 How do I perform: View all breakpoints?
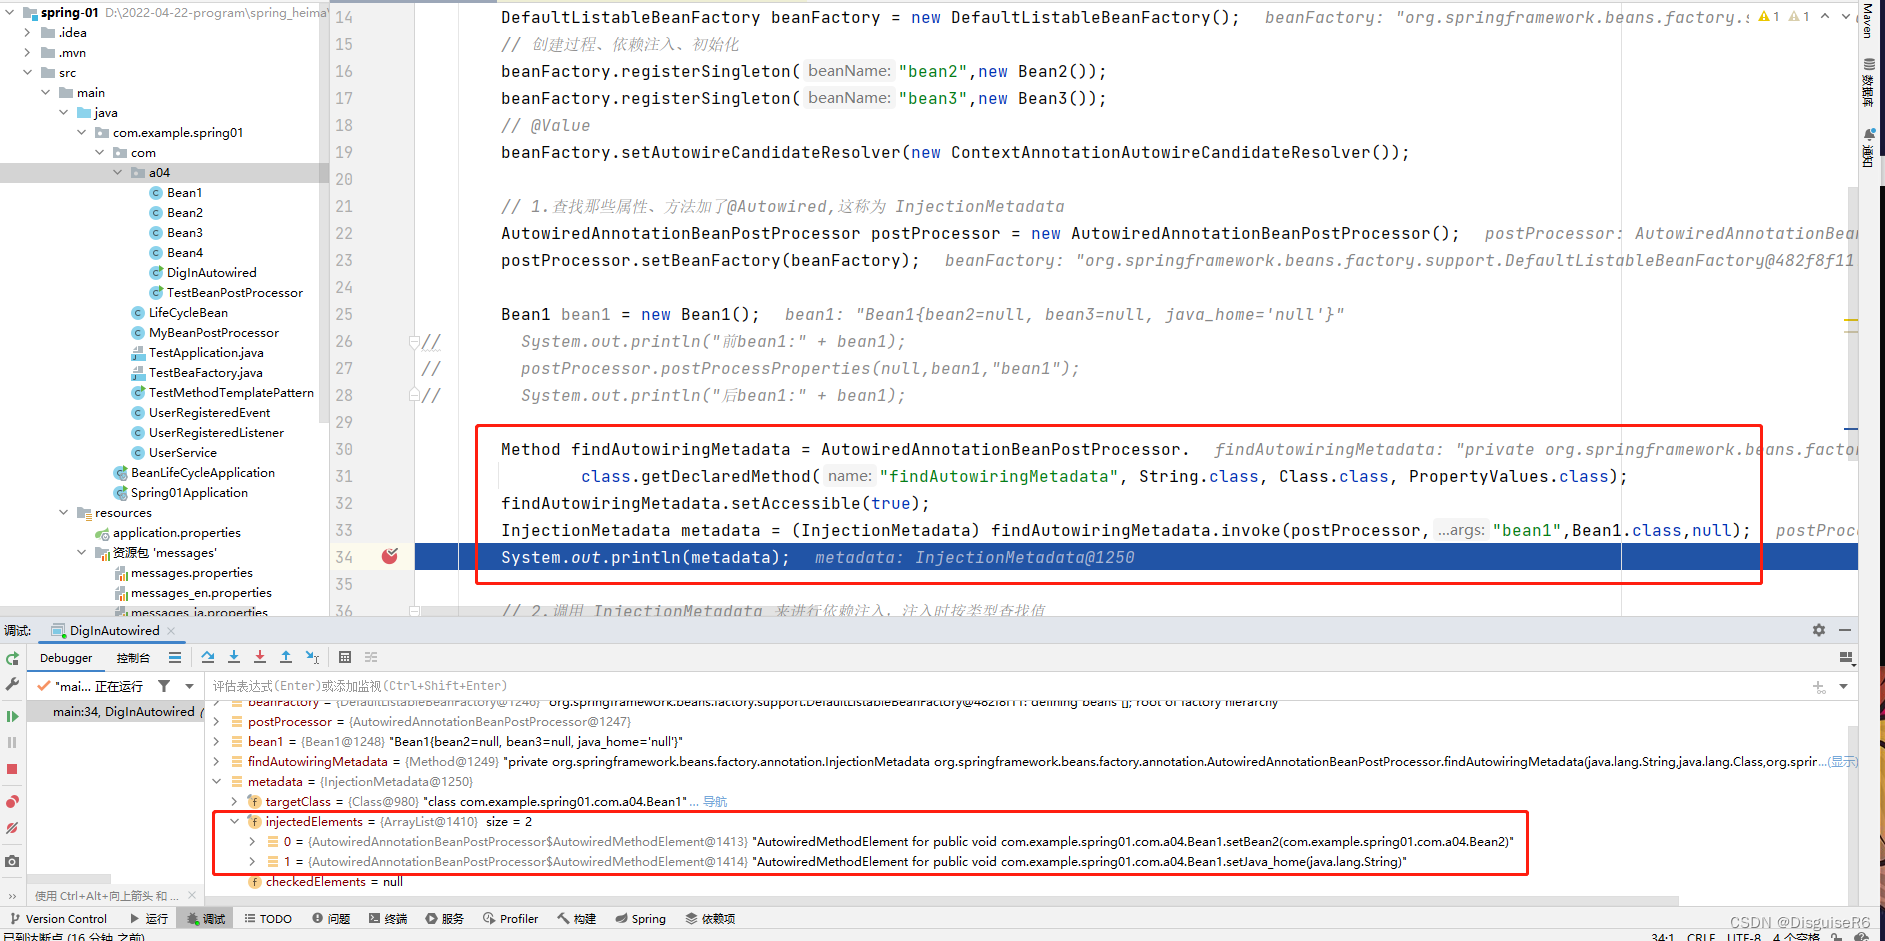click(12, 802)
